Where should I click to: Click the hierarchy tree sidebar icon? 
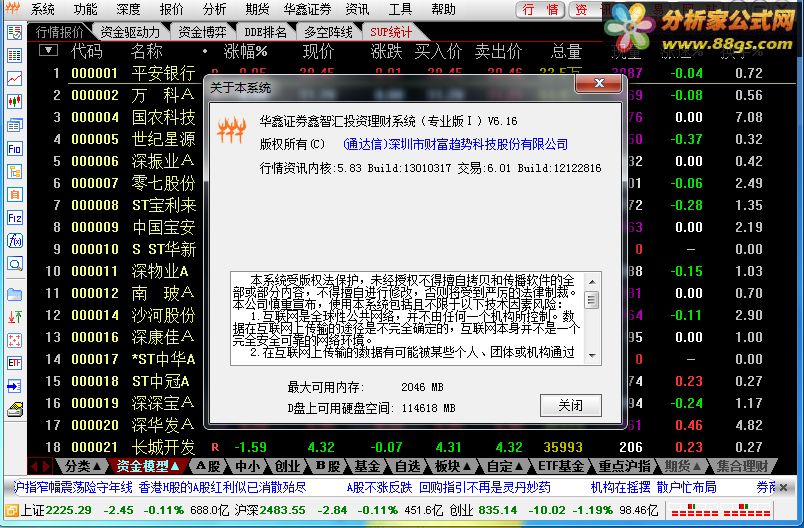[x=14, y=172]
